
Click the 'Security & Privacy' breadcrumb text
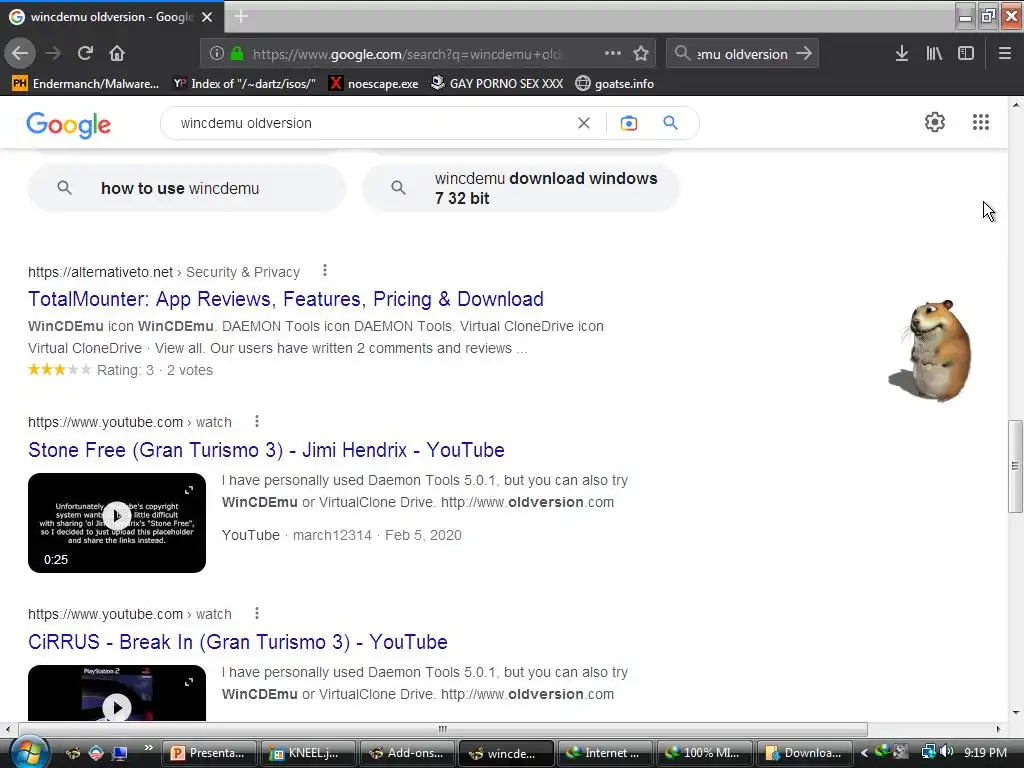[x=243, y=272]
